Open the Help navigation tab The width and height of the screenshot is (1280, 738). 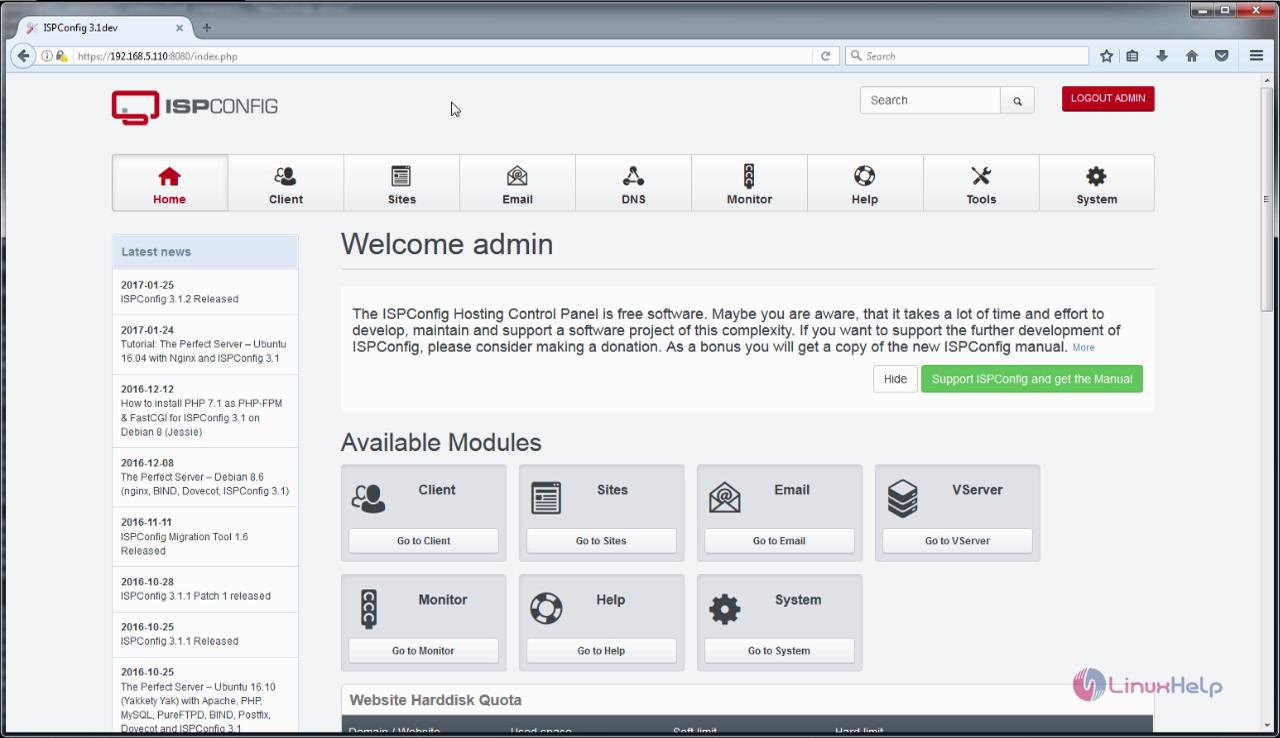click(865, 183)
